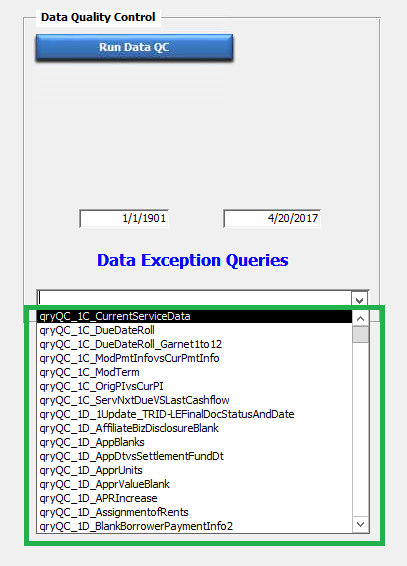Select qryQC_1C_ServNxtDueVSLastCashflow query

click(x=194, y=400)
